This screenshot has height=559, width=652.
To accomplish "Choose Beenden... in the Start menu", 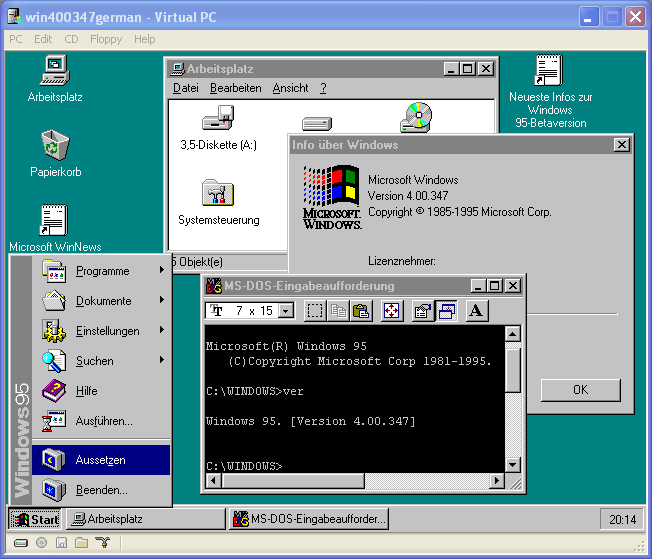I will [101, 490].
